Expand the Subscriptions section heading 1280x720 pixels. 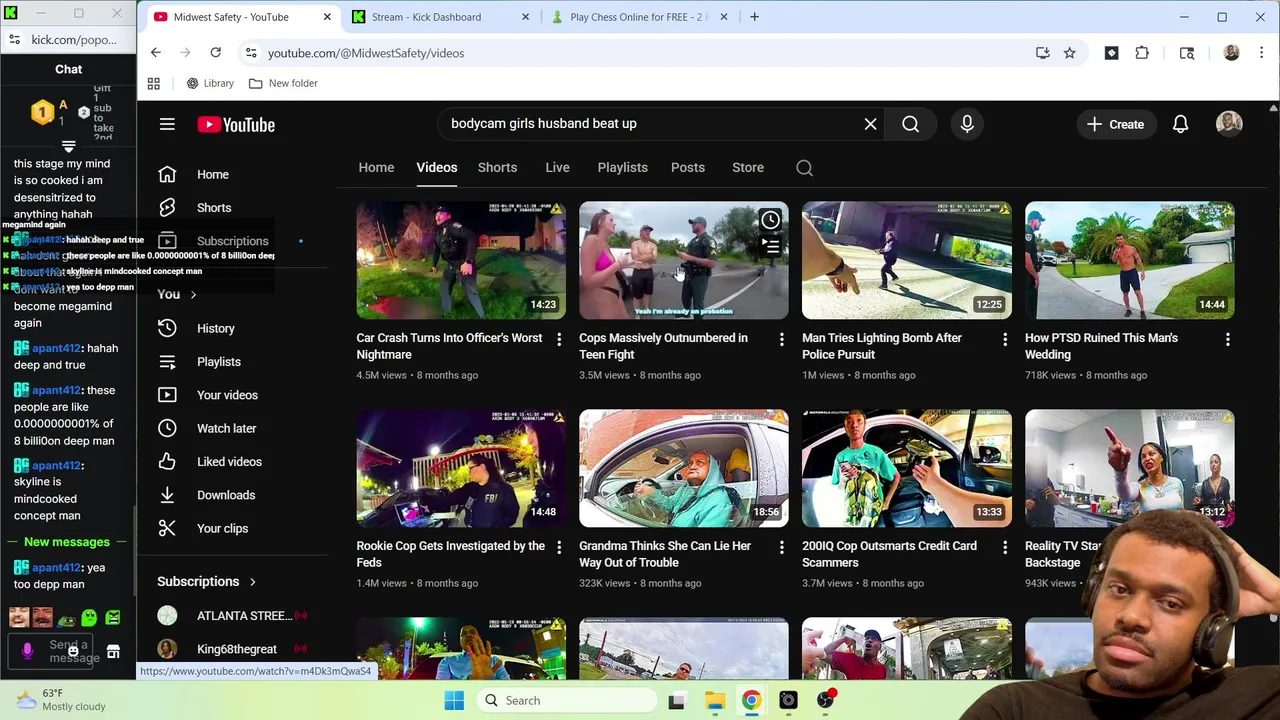pos(205,582)
